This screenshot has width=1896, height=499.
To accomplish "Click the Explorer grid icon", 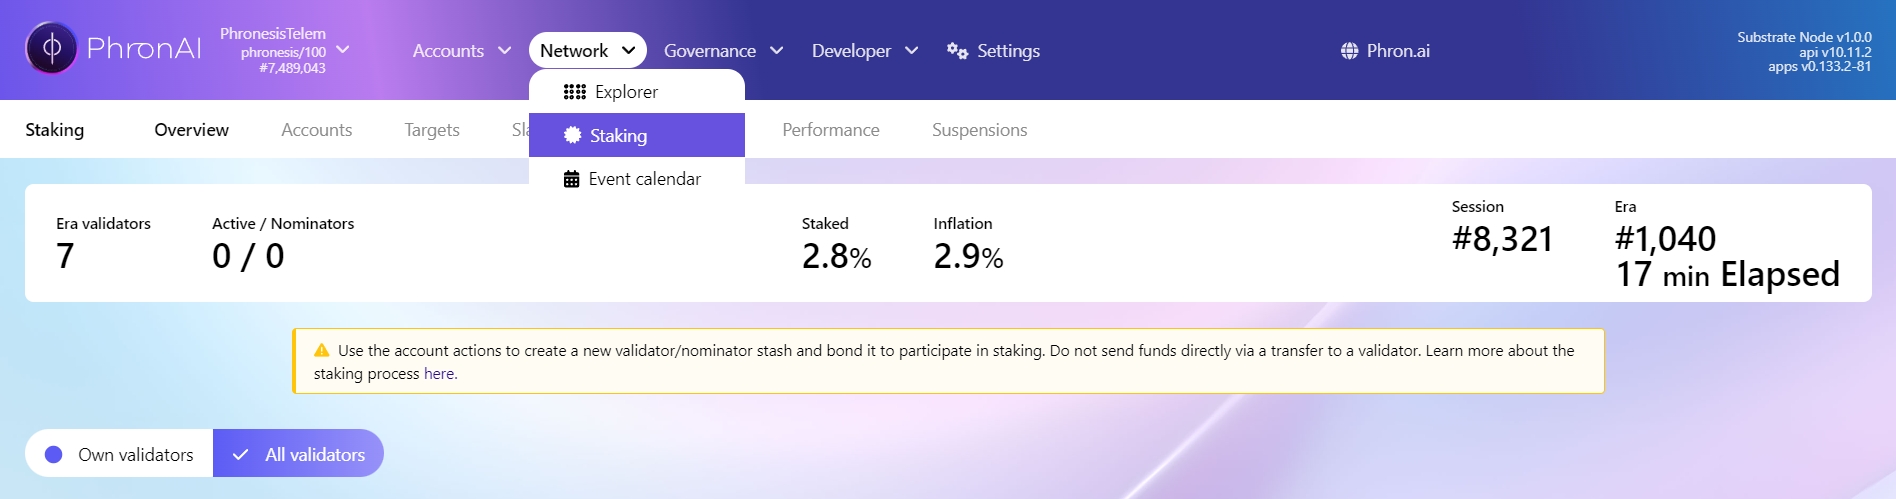I will click(574, 92).
